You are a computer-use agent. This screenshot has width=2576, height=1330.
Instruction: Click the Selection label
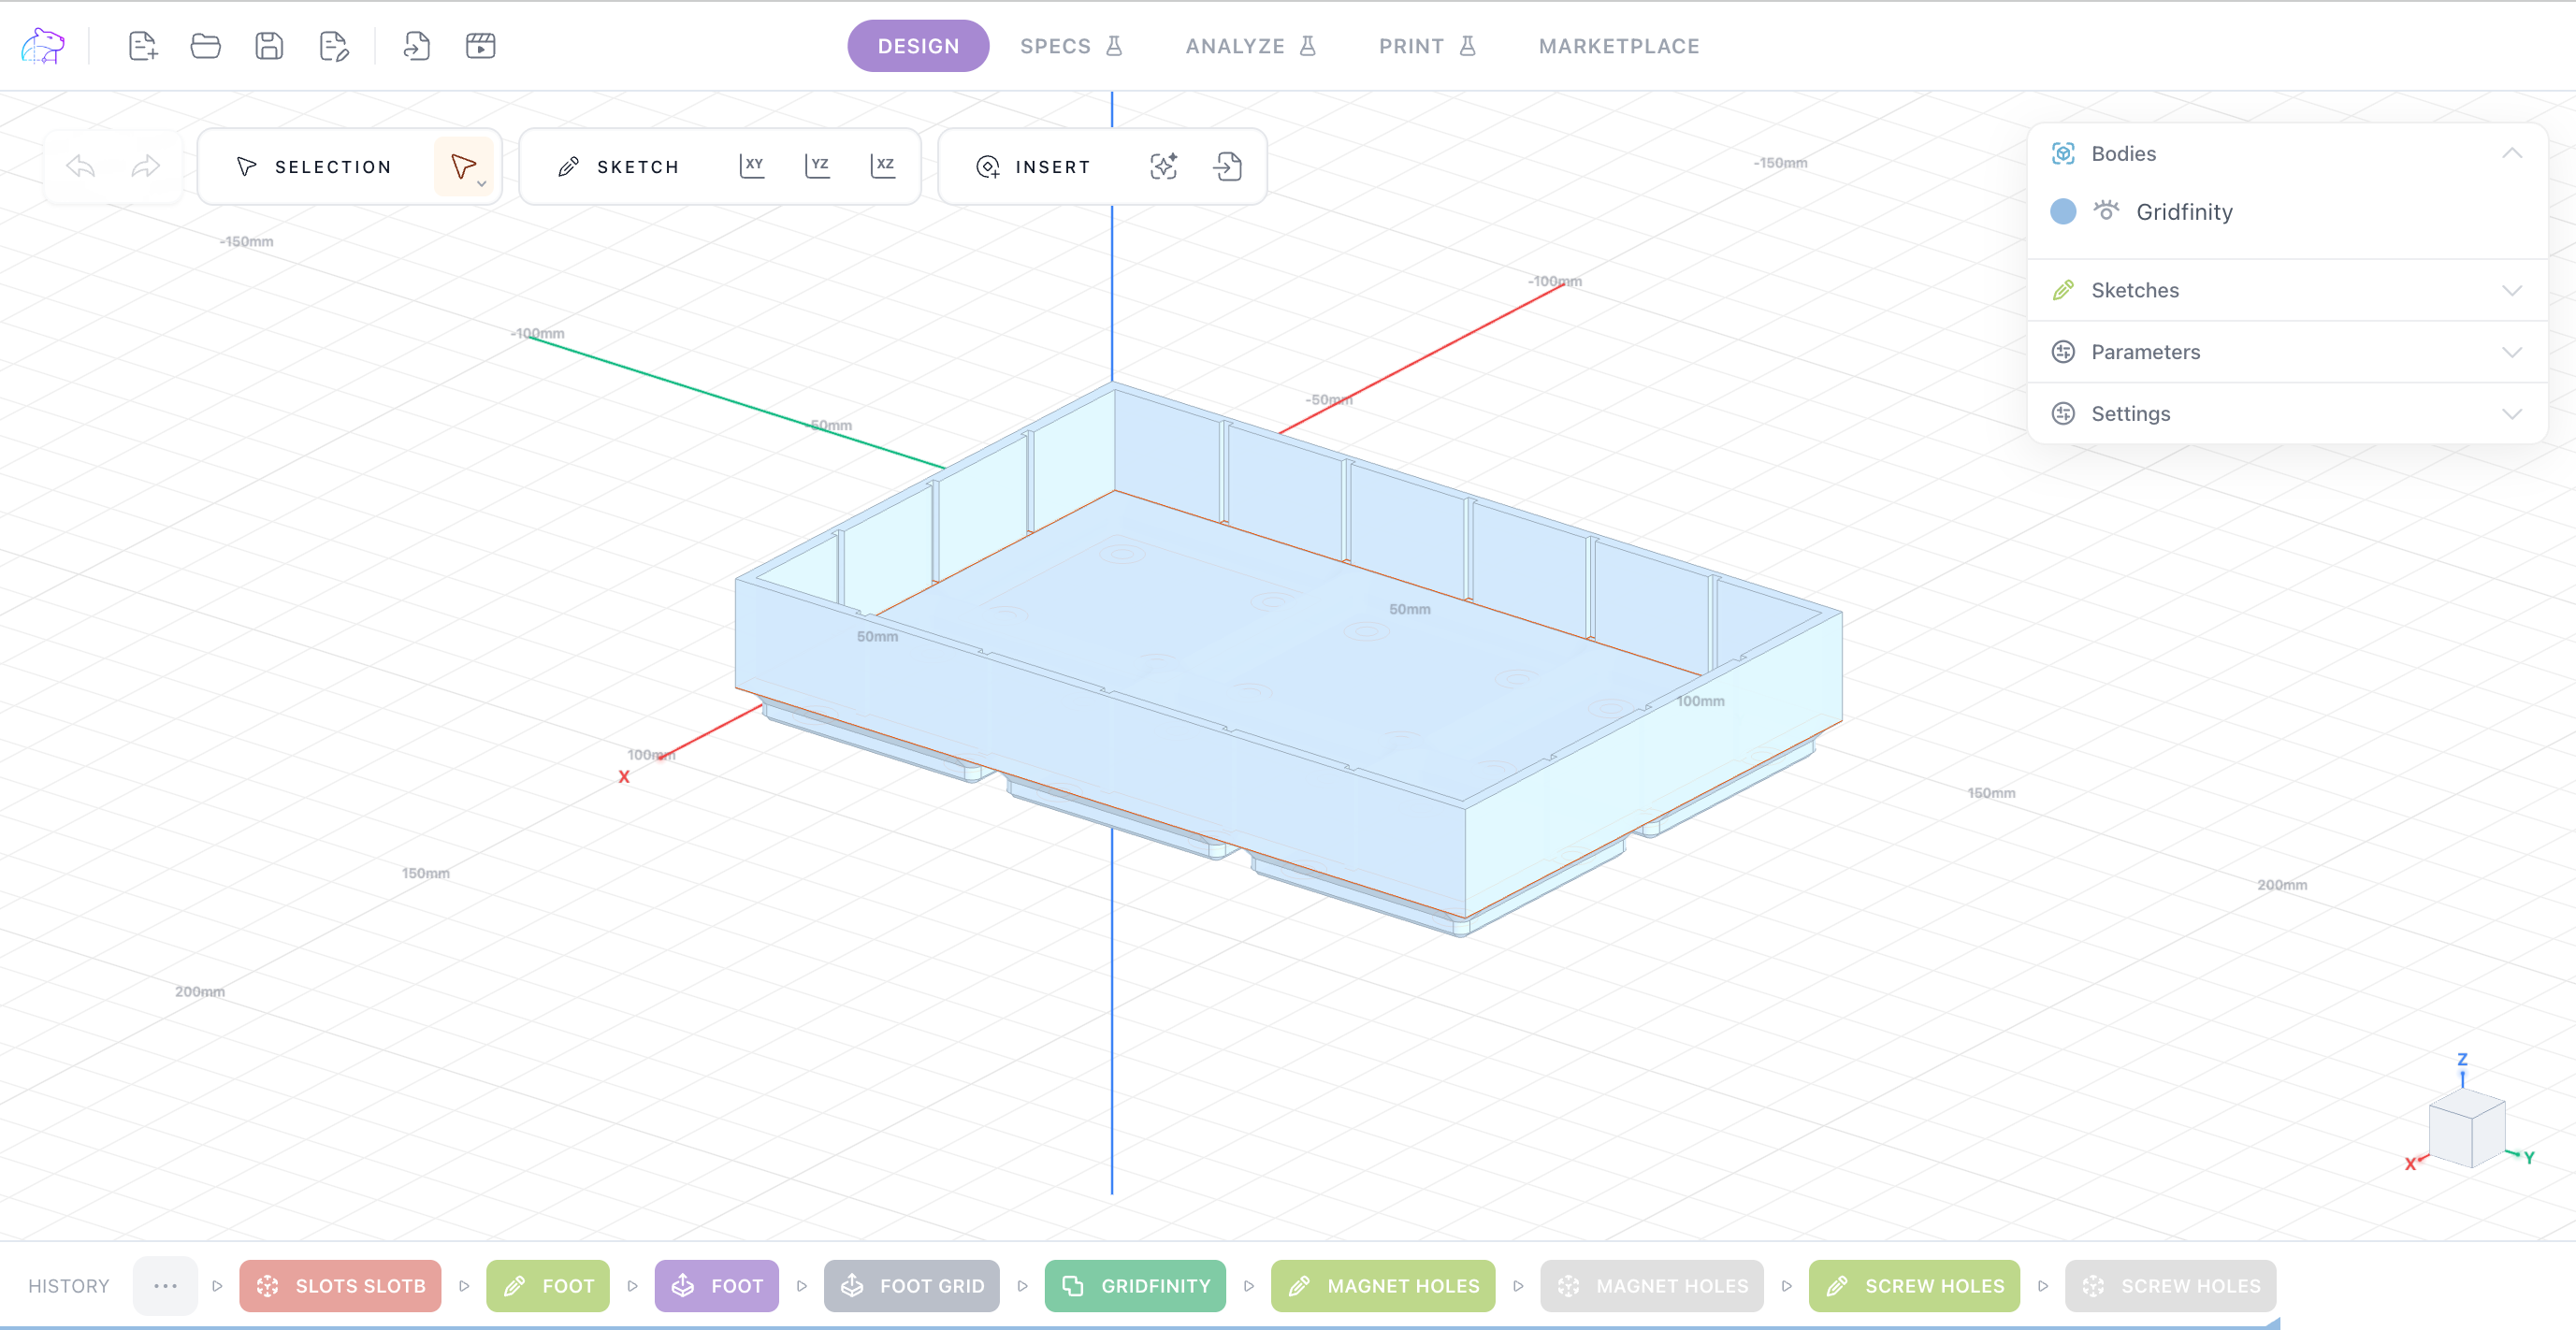(x=333, y=167)
